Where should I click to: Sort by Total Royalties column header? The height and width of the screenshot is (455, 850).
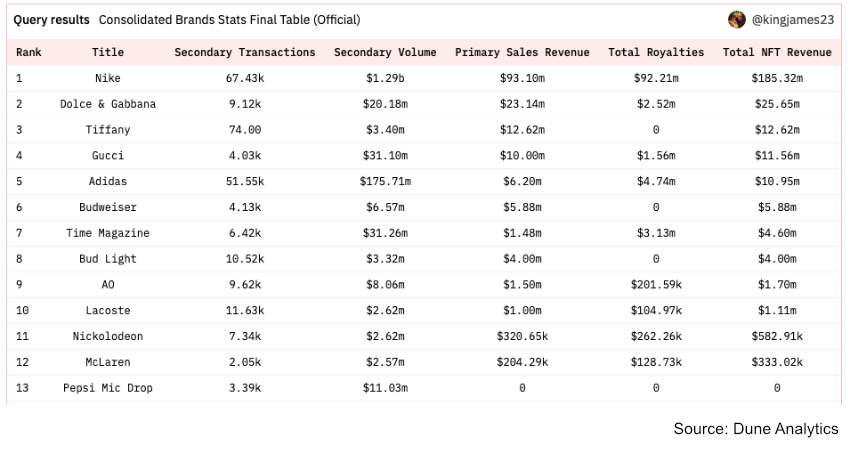pos(656,52)
